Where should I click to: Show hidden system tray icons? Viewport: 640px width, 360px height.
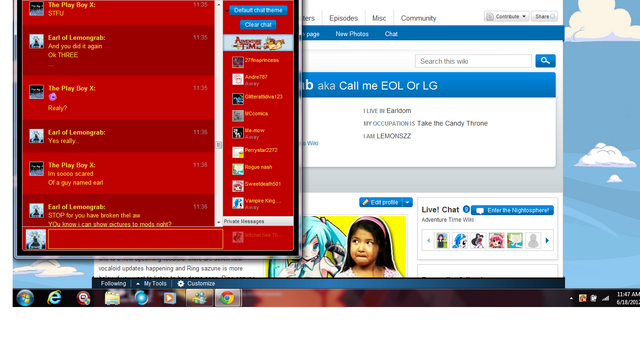tap(571, 298)
